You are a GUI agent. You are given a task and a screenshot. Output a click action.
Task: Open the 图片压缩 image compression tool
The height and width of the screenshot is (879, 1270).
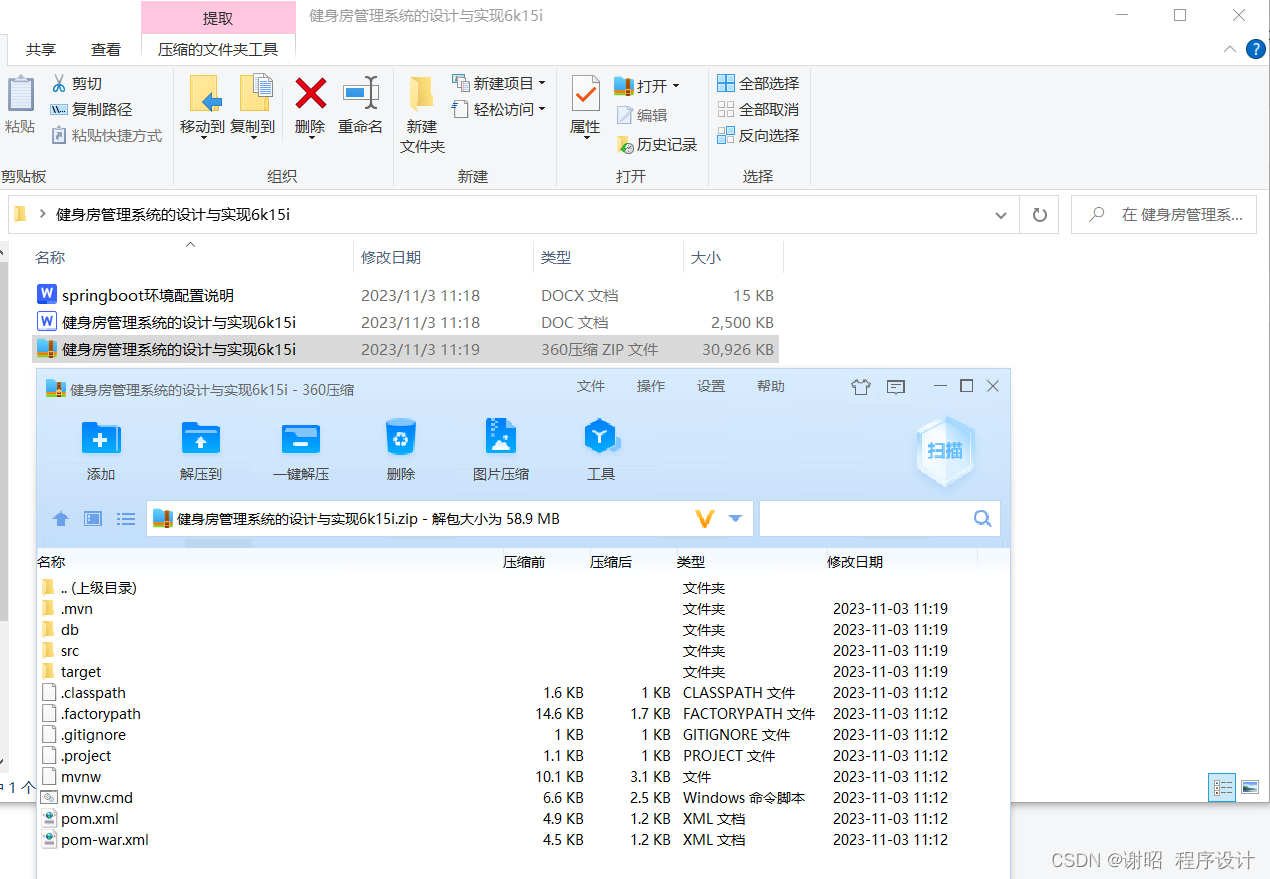coord(500,449)
